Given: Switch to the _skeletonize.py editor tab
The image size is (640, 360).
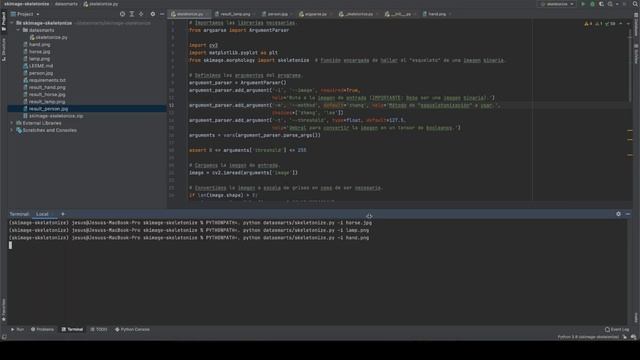Looking at the screenshot, I should click(358, 14).
